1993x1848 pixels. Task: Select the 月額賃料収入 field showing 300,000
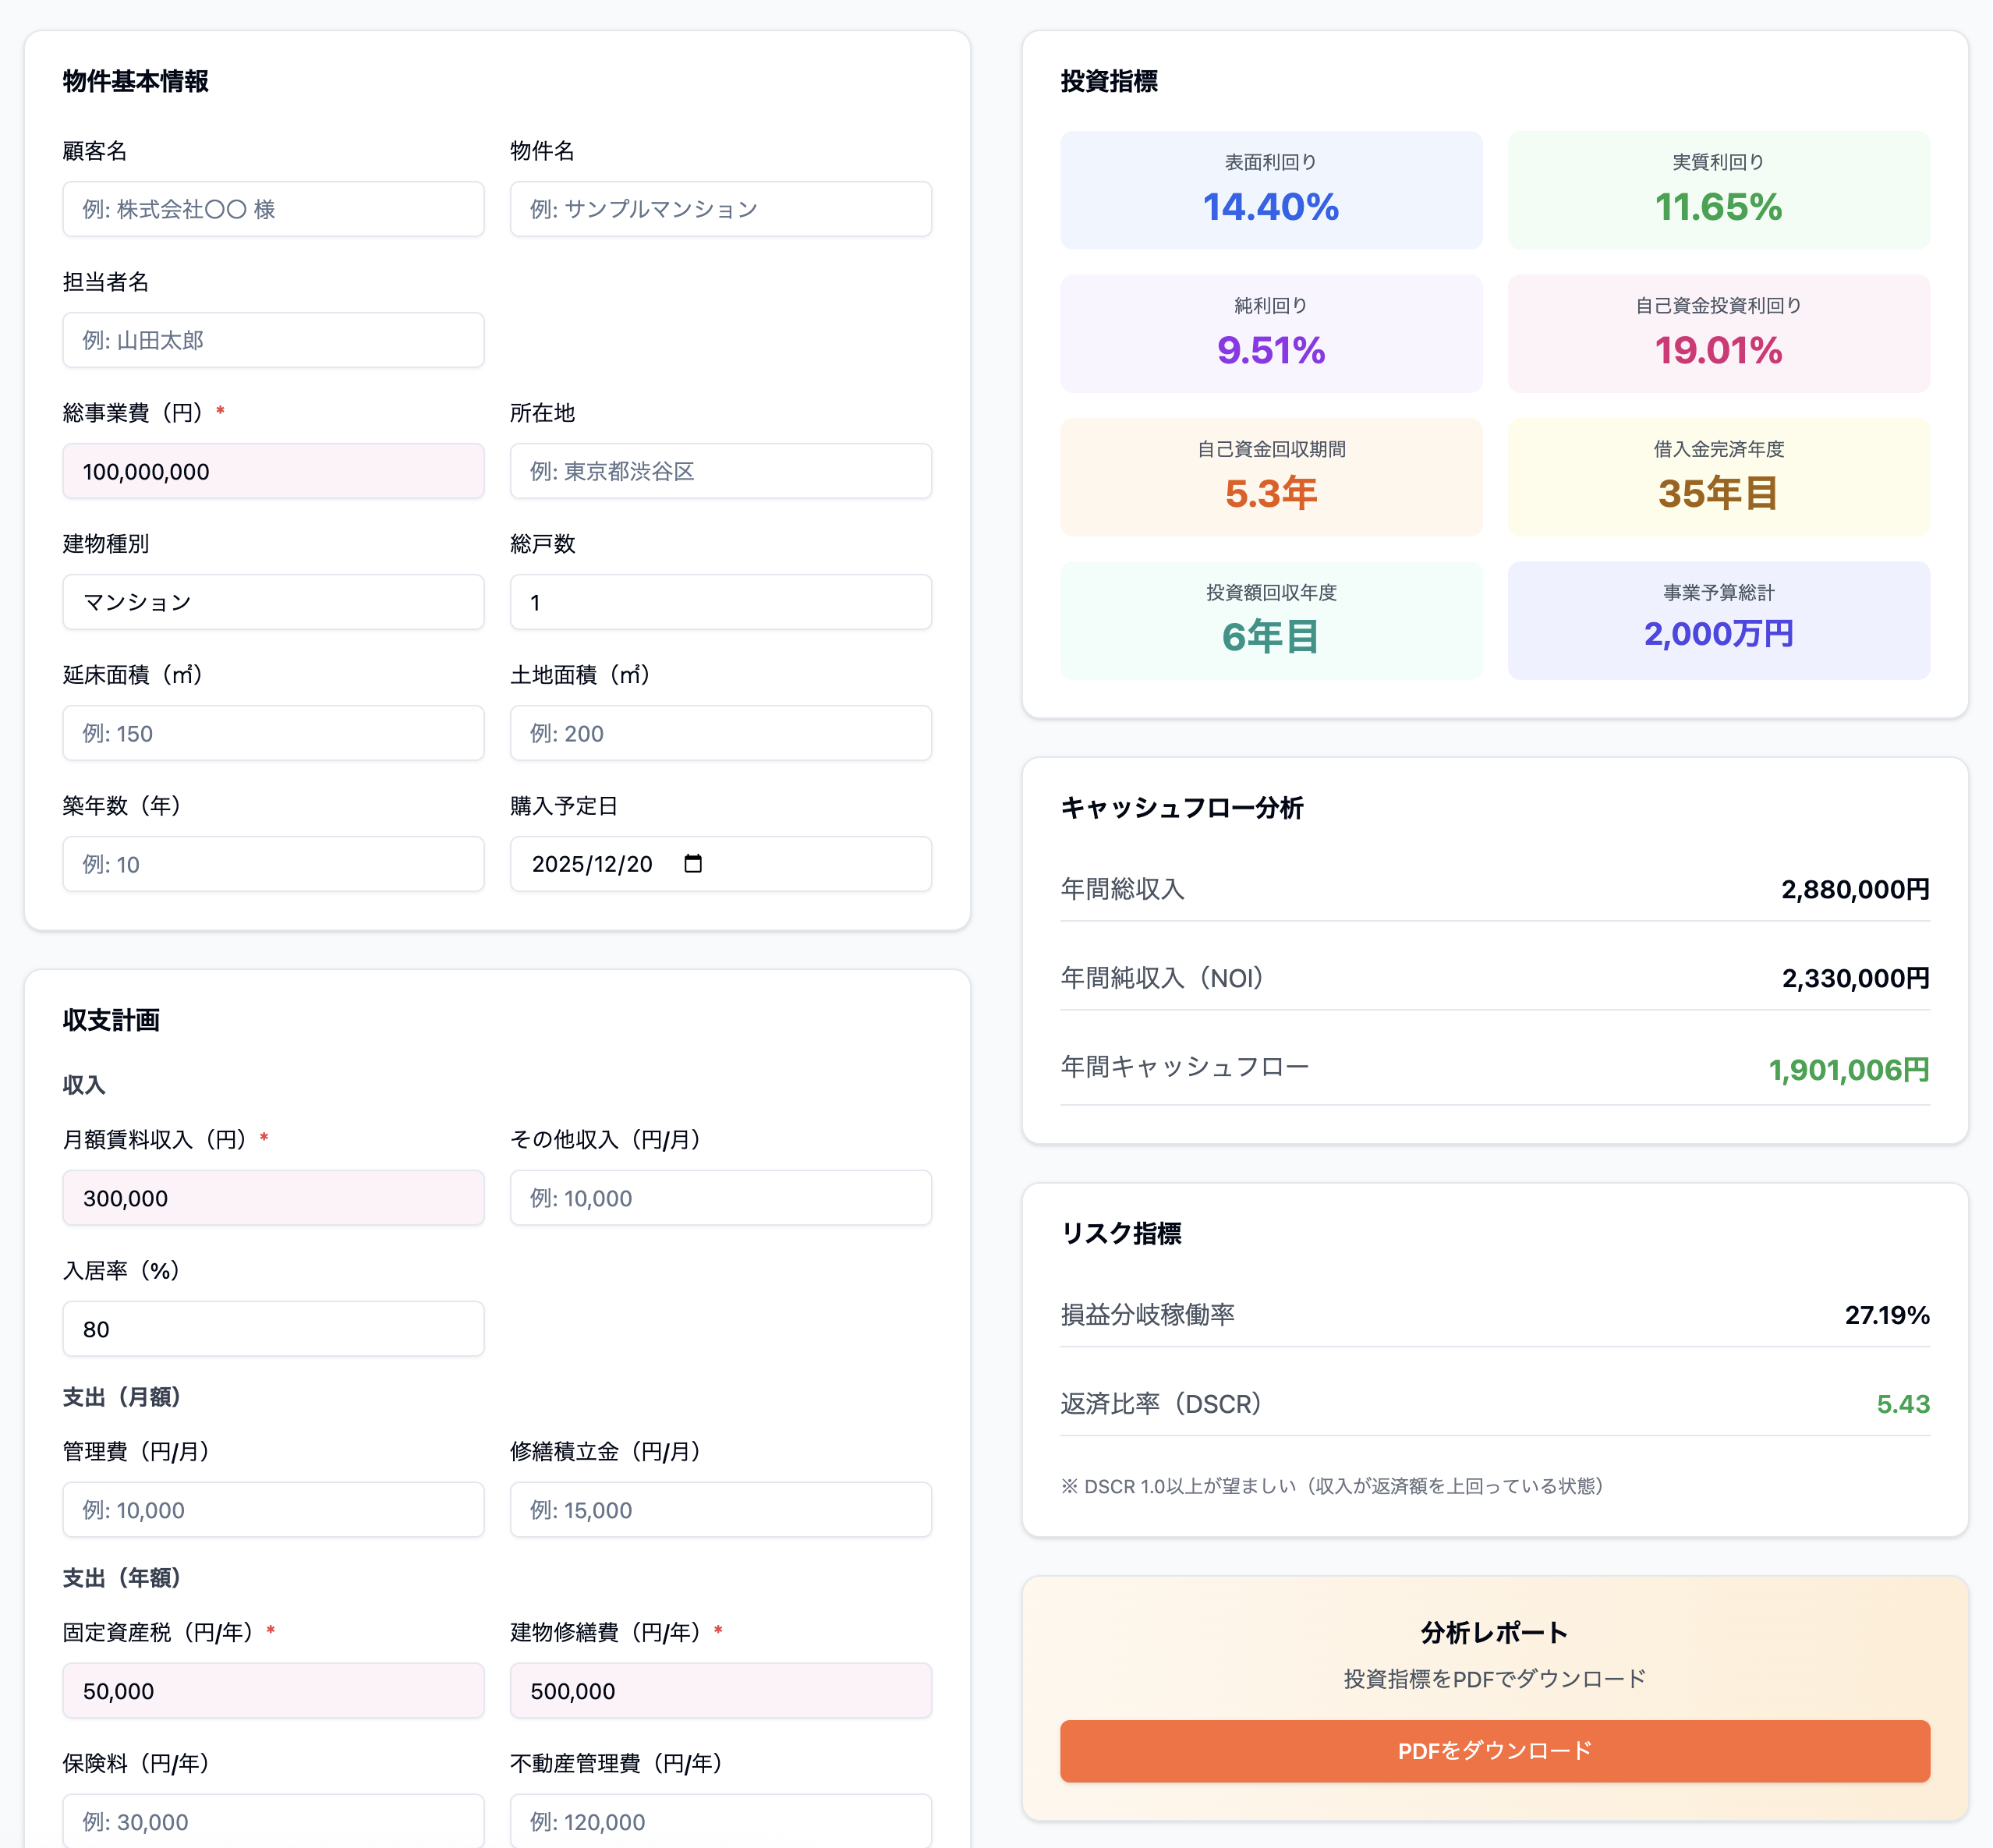click(x=273, y=1198)
